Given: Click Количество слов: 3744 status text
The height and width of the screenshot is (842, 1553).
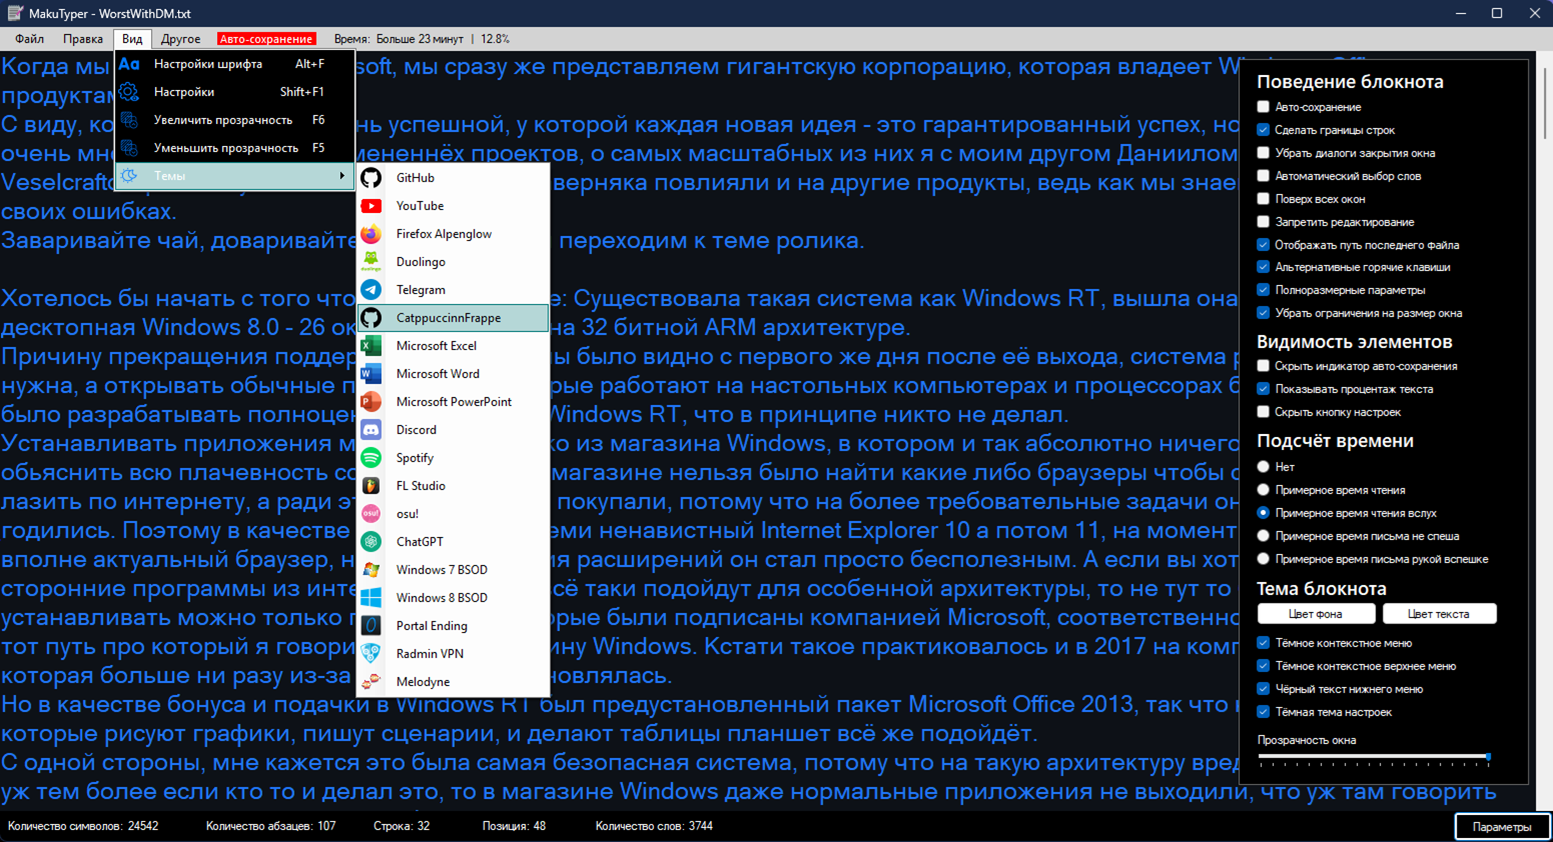Looking at the screenshot, I should 654,827.
